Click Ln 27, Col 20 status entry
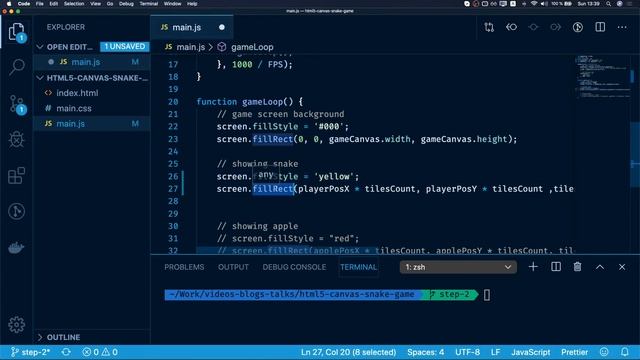 point(348,352)
